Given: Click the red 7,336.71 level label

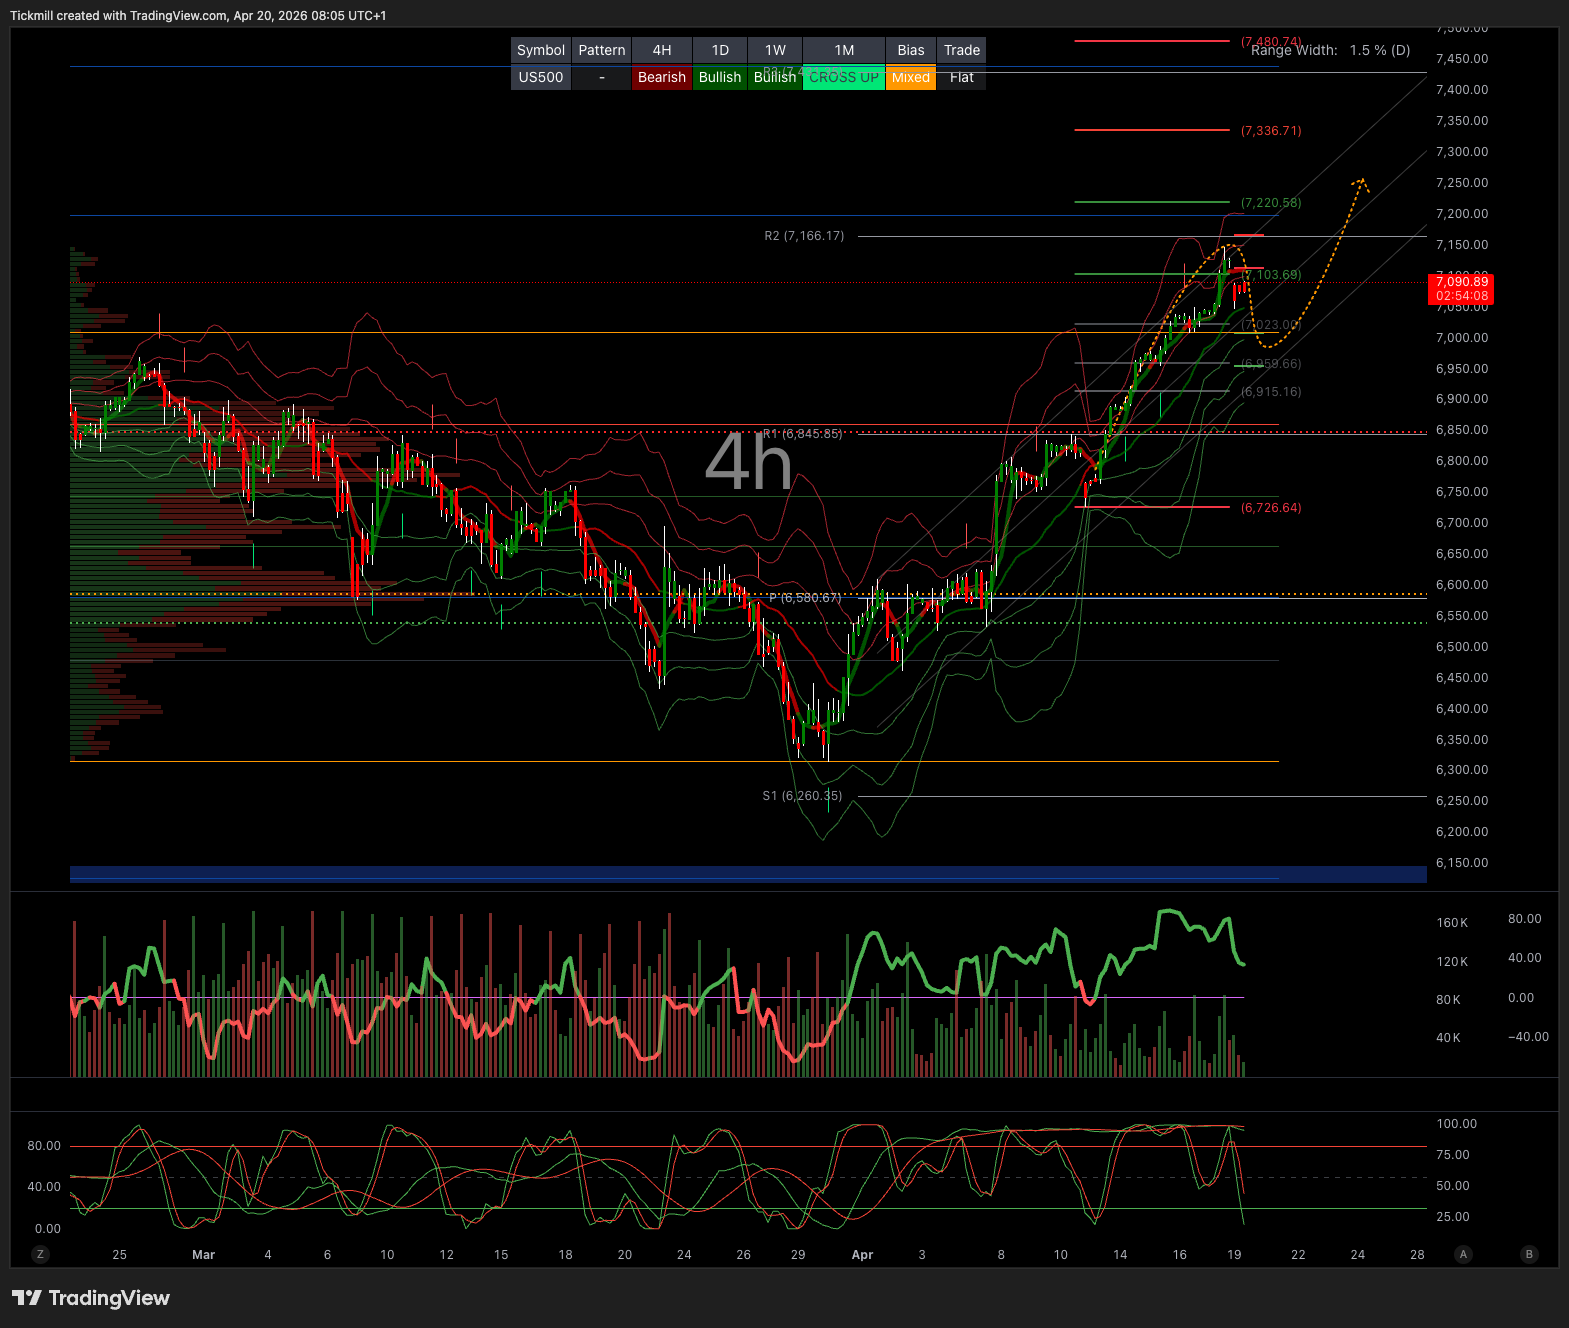Looking at the screenshot, I should click(1271, 131).
